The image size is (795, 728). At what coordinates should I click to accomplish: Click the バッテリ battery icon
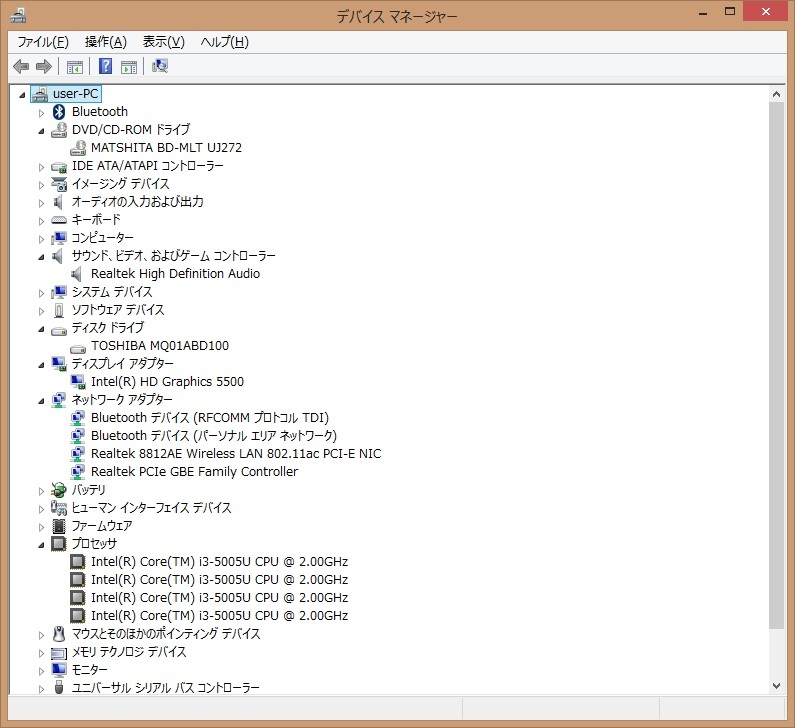(x=59, y=490)
